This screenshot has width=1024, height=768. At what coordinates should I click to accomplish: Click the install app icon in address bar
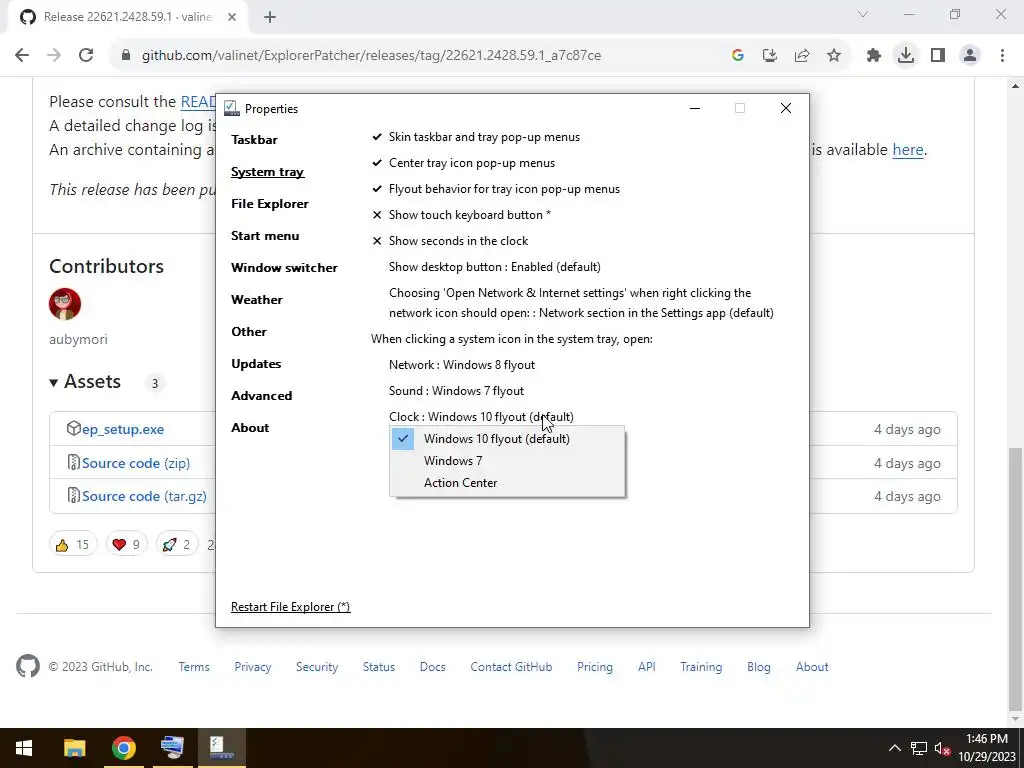[x=769, y=56]
